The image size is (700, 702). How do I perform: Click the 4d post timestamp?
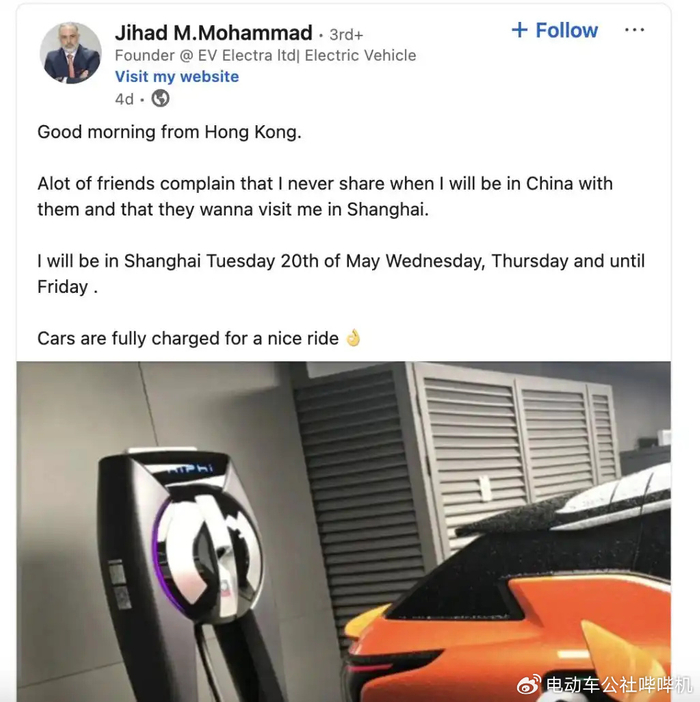(x=124, y=98)
